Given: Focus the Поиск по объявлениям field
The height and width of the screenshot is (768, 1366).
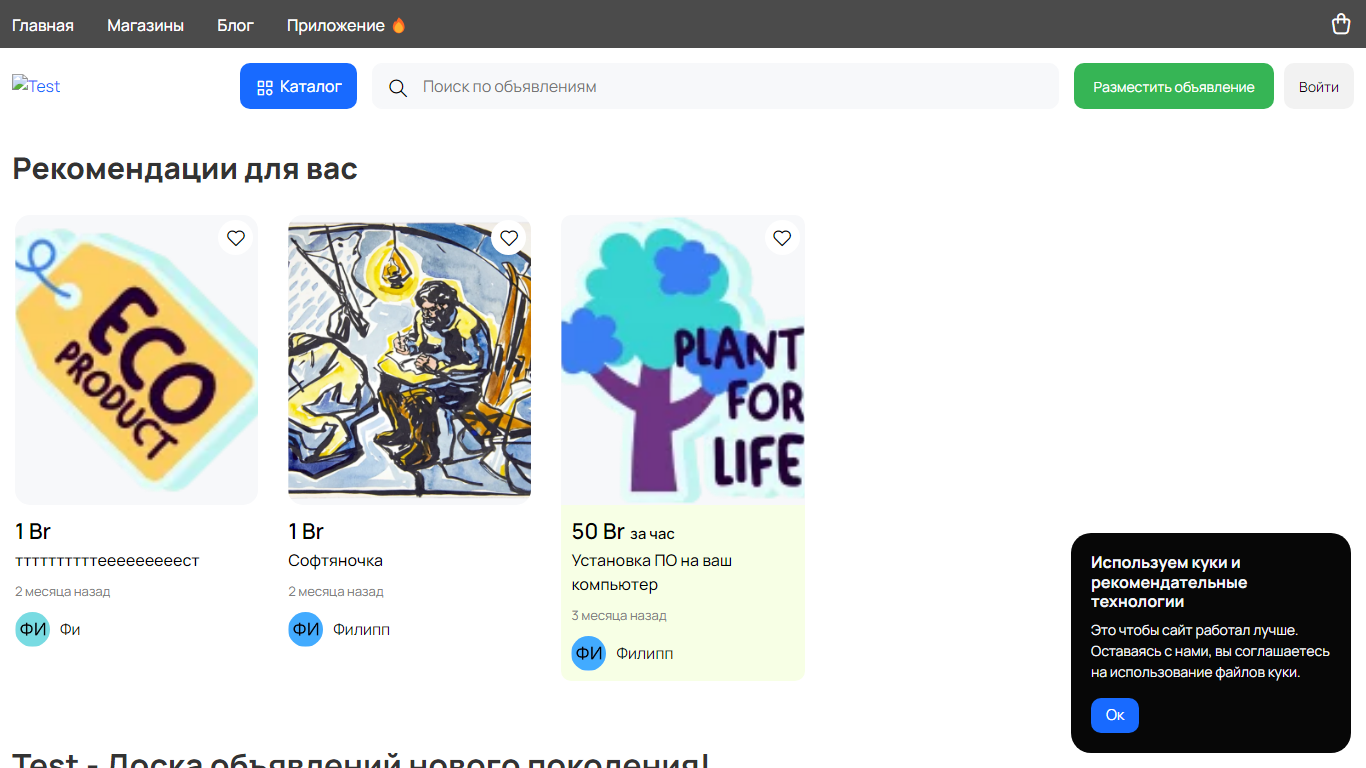Looking at the screenshot, I should 715,86.
